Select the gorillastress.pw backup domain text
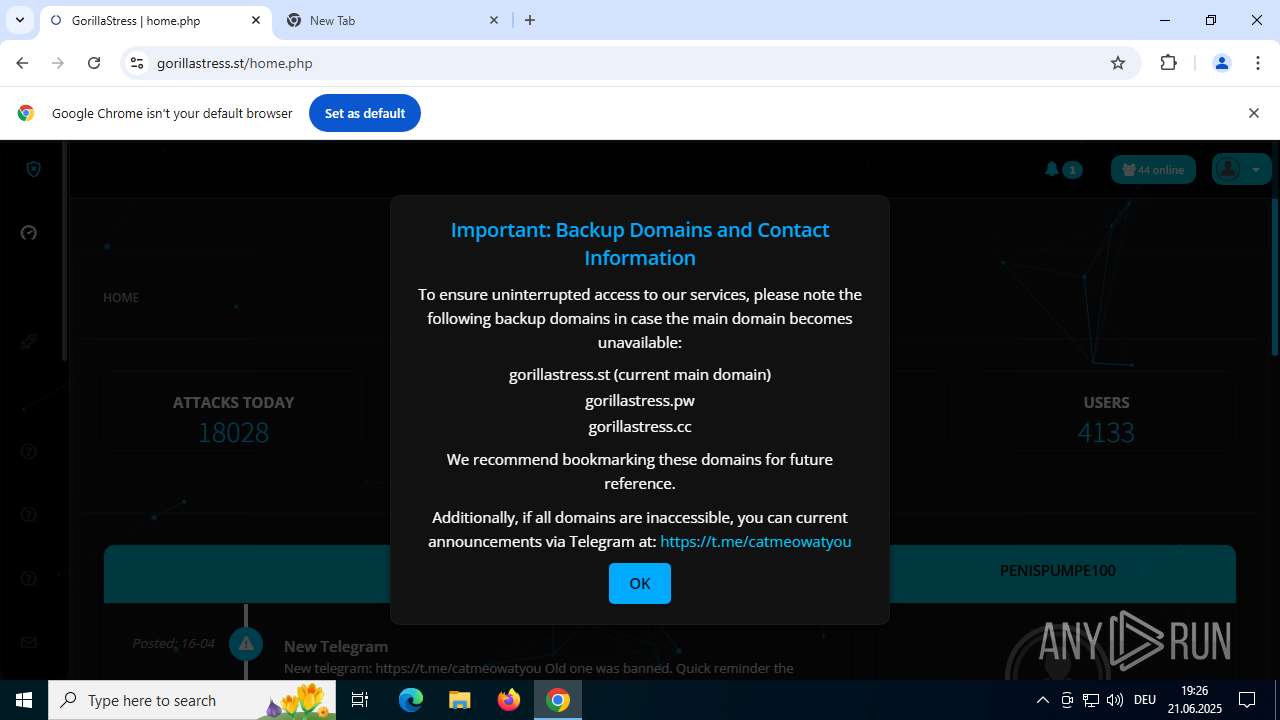Image resolution: width=1280 pixels, height=720 pixels. pos(640,400)
